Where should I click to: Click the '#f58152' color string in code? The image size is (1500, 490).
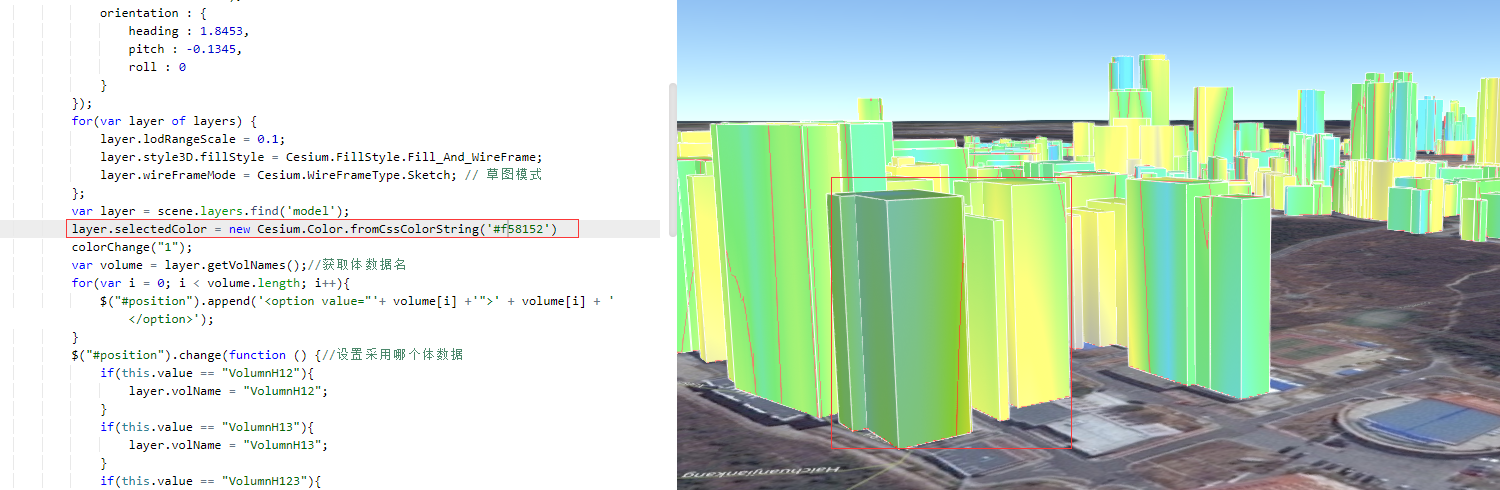(520, 229)
